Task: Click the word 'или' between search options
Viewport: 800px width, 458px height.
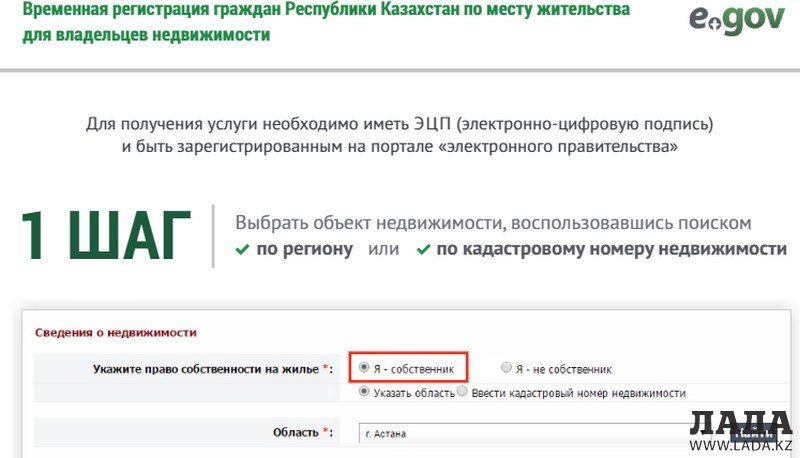Action: pyautogui.click(x=383, y=249)
